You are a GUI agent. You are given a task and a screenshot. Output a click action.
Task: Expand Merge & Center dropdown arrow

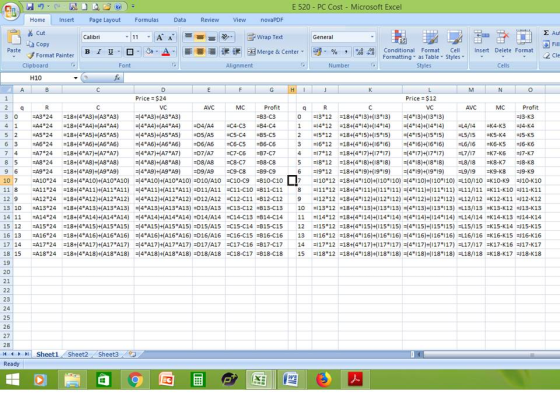coord(302,52)
